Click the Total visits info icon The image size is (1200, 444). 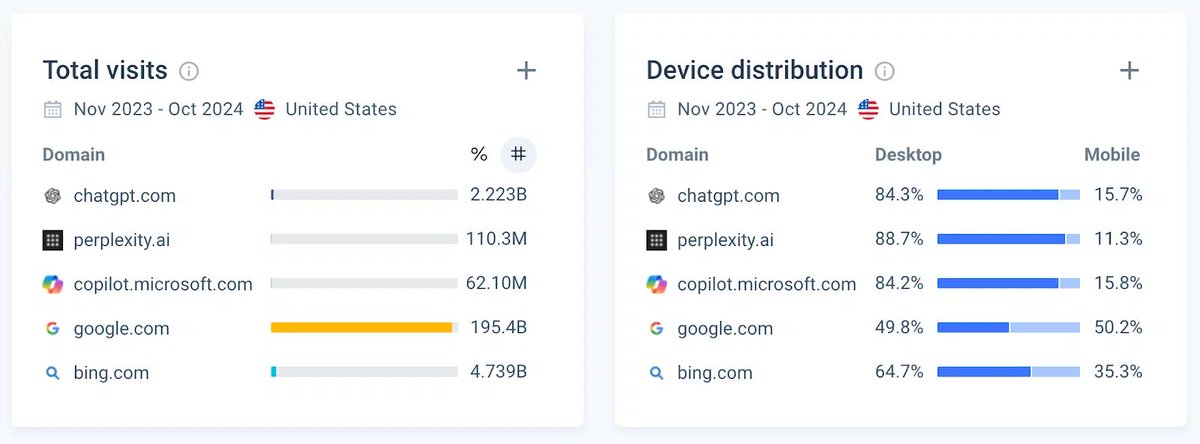click(x=189, y=71)
